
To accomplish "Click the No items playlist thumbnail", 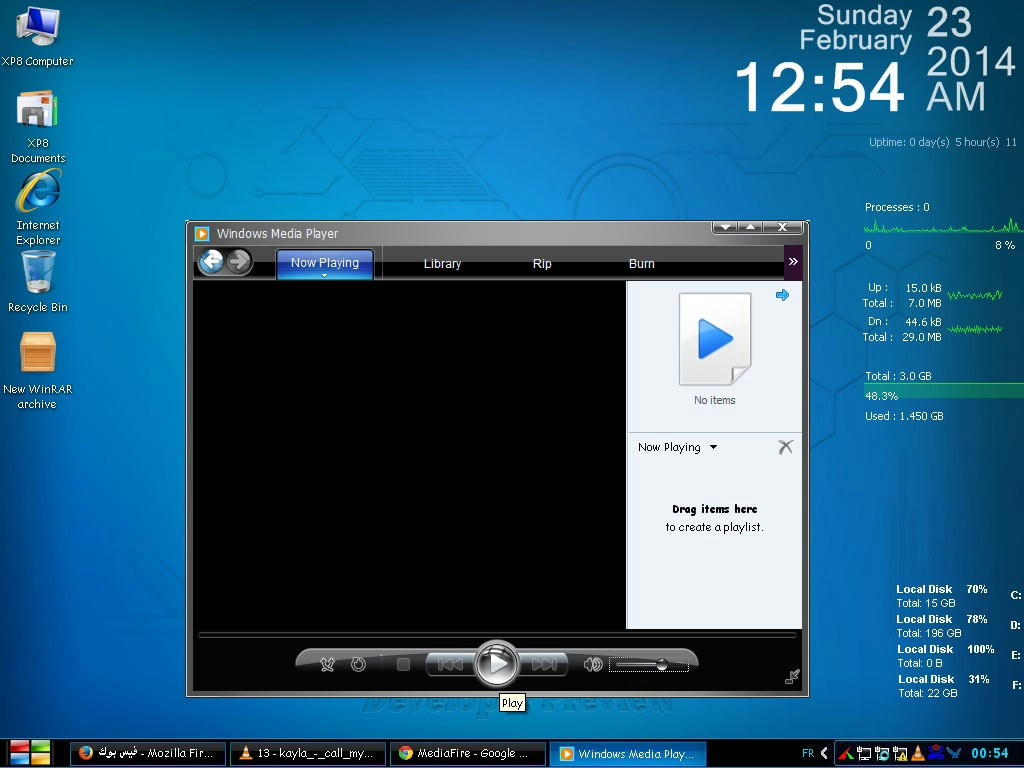I will [715, 338].
